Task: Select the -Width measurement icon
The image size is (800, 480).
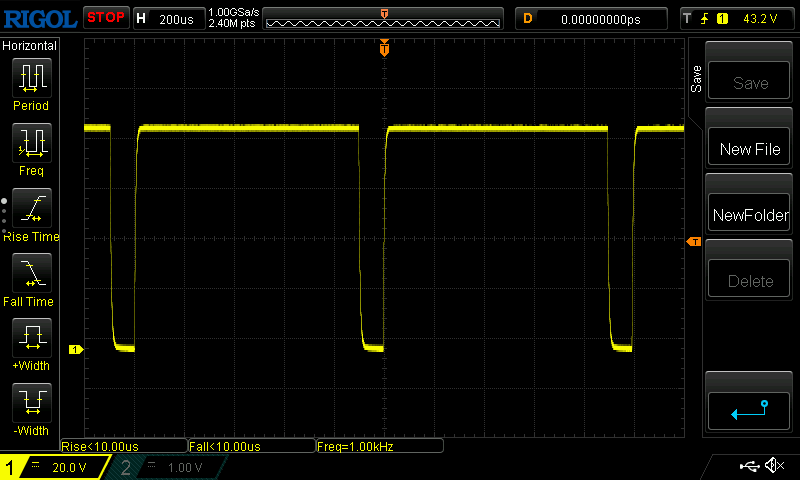Action: click(32, 402)
